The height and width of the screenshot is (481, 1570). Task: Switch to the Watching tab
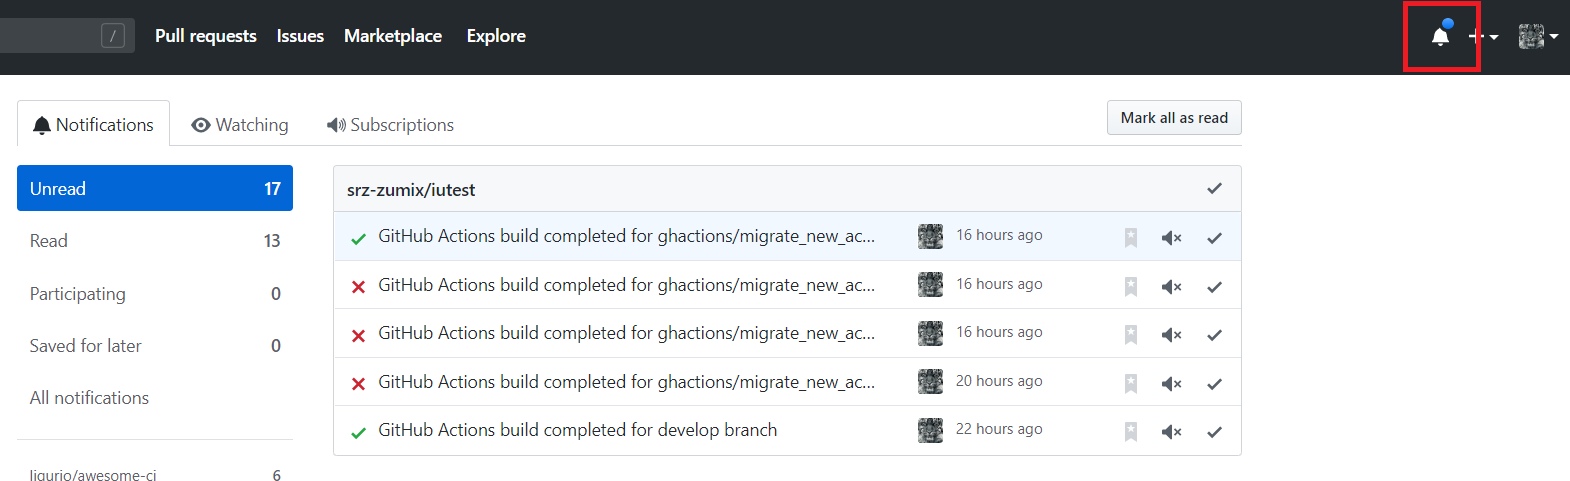pos(240,124)
